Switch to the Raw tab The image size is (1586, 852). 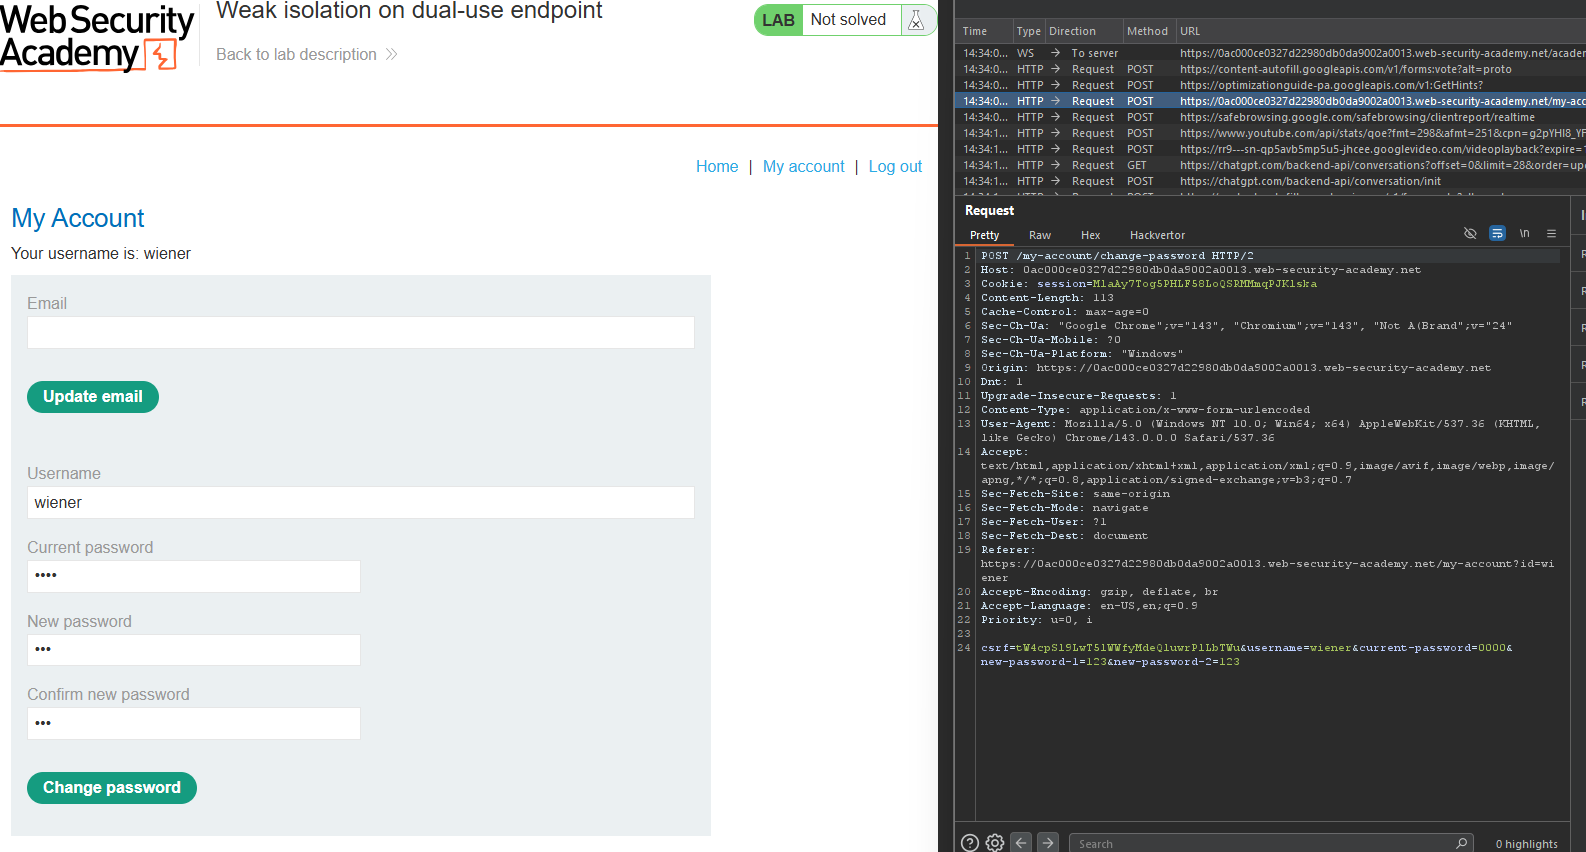[x=1040, y=235]
